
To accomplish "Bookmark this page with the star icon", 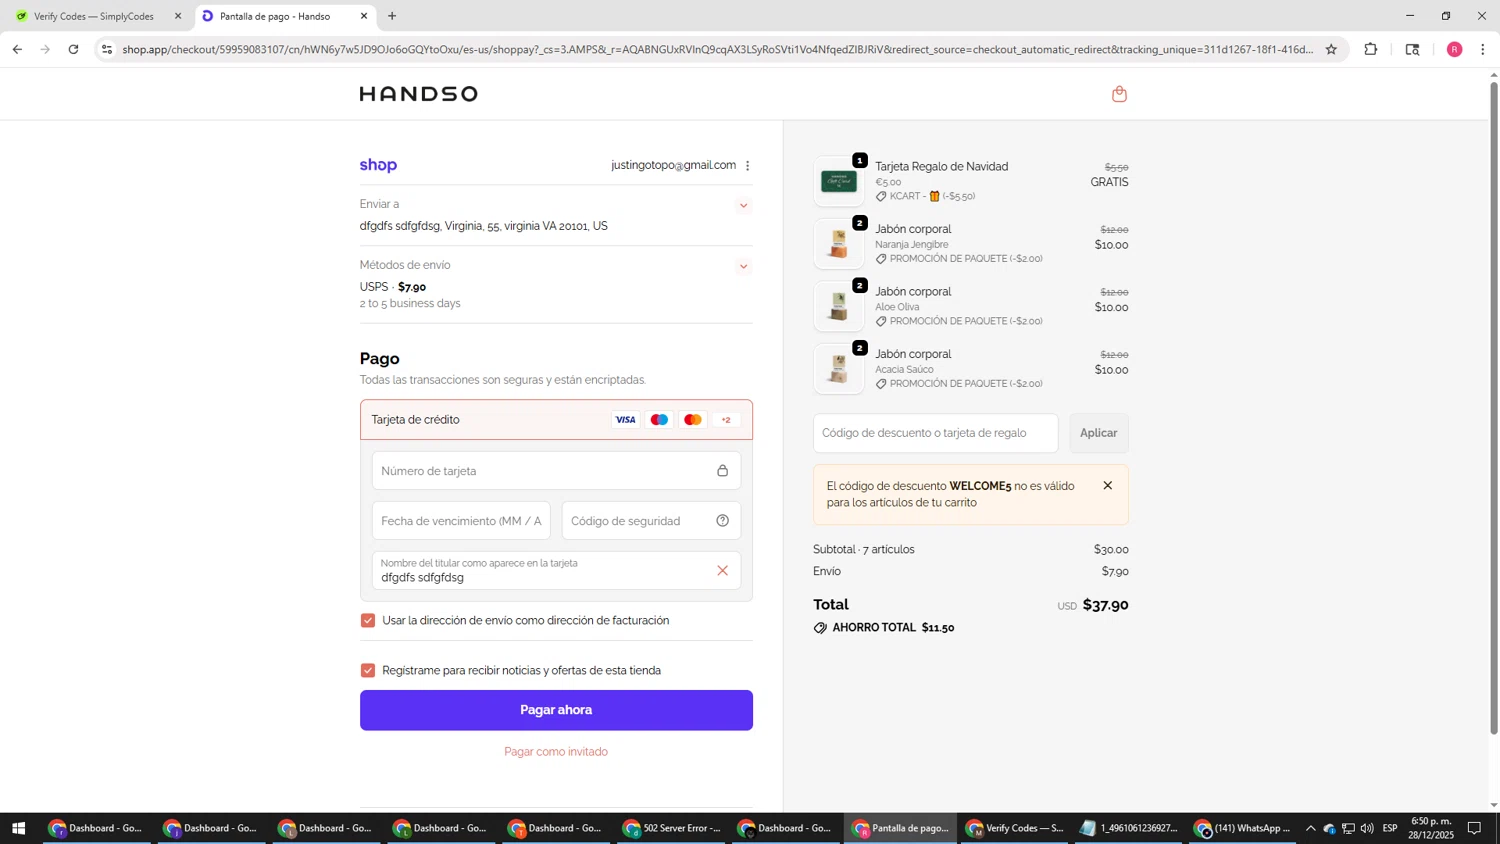I will 1331,49.
